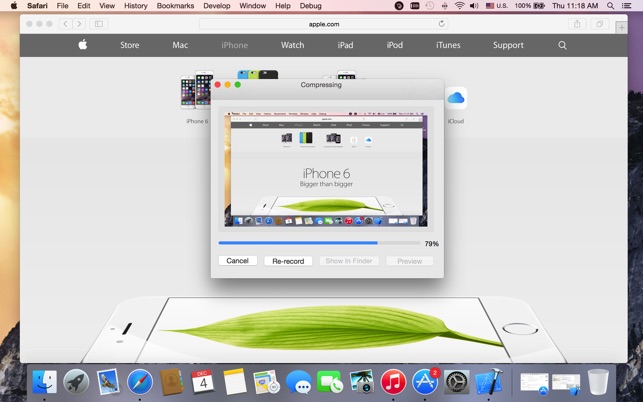Open Time Machine menu bar icon
Image resolution: width=643 pixels, height=402 pixels.
pos(430,6)
